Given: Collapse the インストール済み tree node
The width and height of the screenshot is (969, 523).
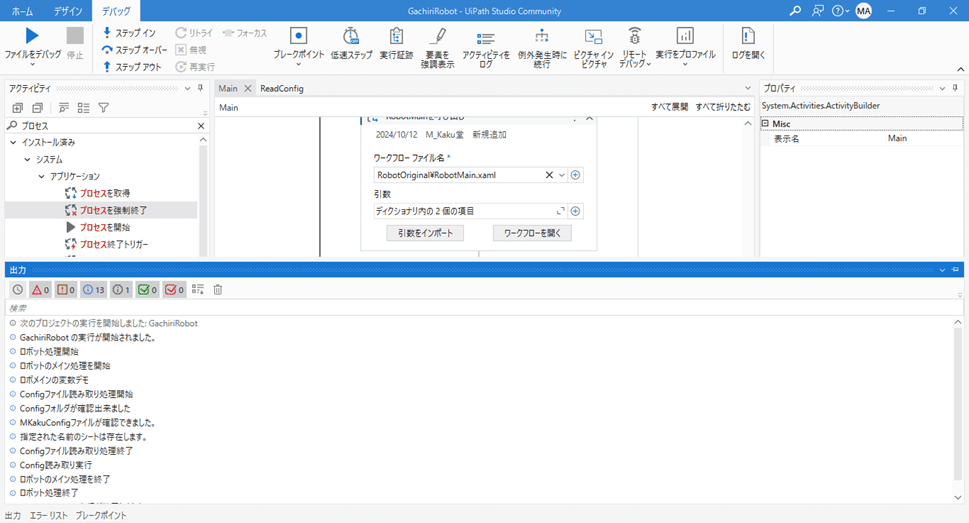Looking at the screenshot, I should coord(13,142).
